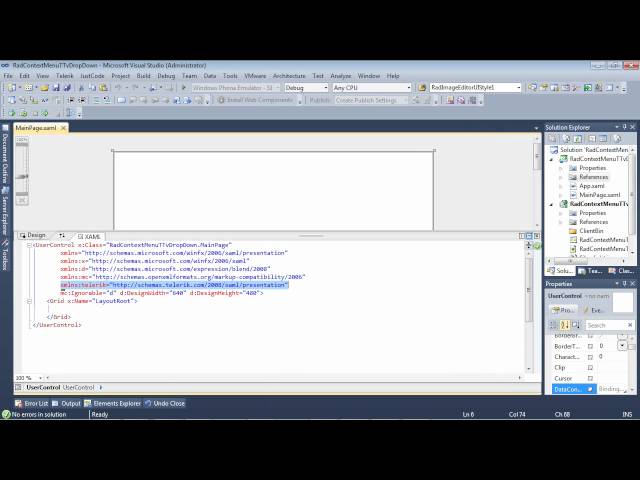Click the New Project toolbar icon
This screenshot has height=480, width=640.
coord(12,87)
